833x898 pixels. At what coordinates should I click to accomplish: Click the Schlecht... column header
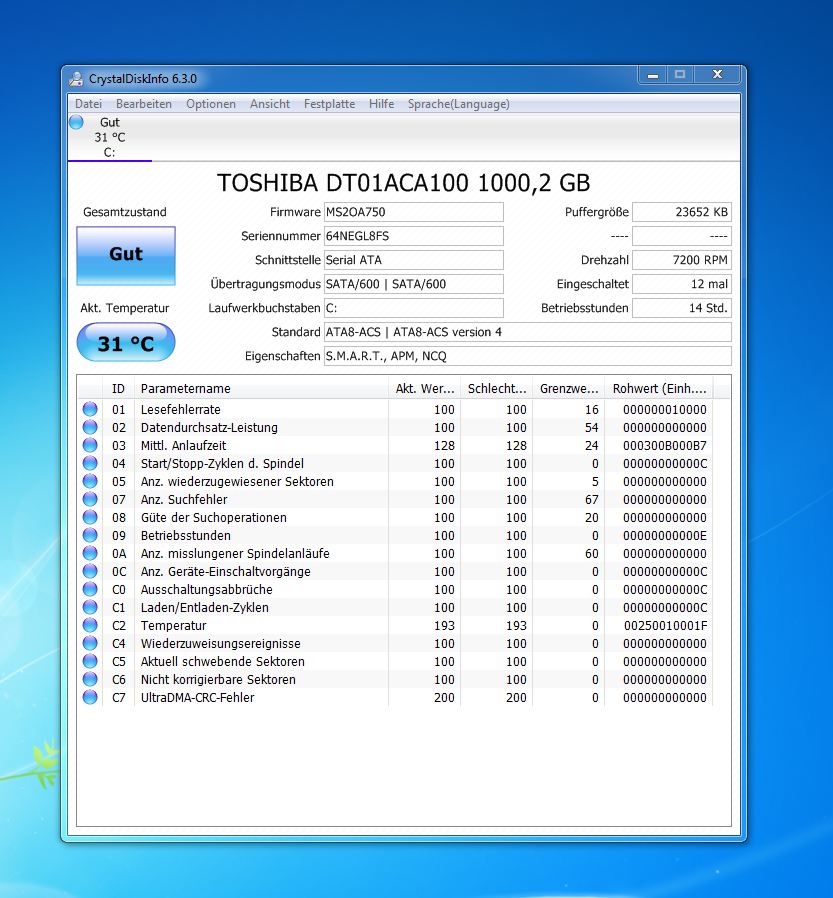[x=497, y=388]
